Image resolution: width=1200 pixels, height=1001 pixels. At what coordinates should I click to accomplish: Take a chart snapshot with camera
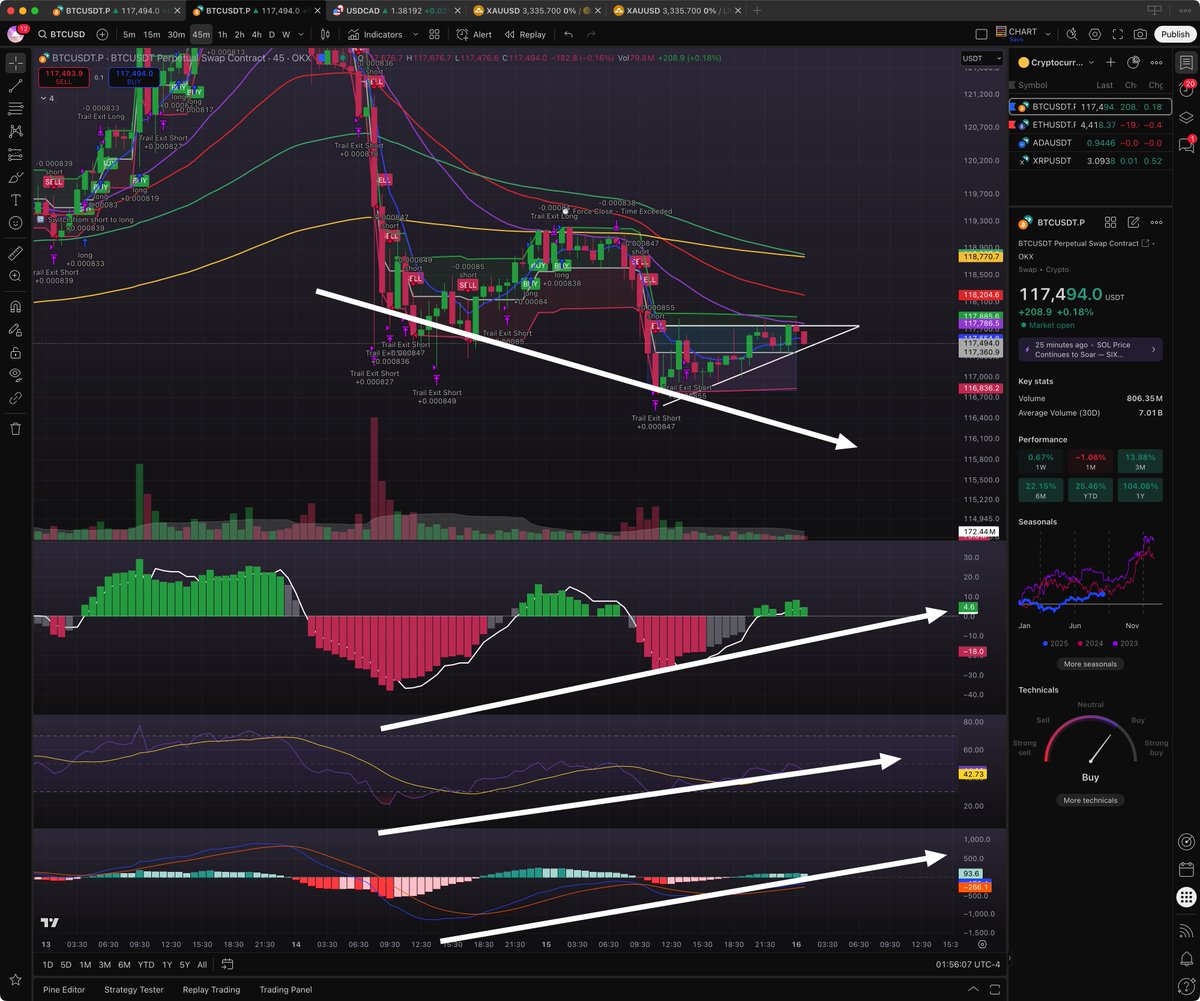click(x=1141, y=34)
